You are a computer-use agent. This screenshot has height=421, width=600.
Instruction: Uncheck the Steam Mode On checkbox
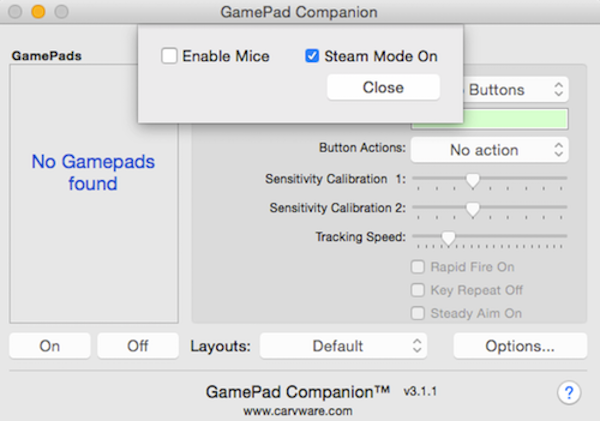point(312,57)
